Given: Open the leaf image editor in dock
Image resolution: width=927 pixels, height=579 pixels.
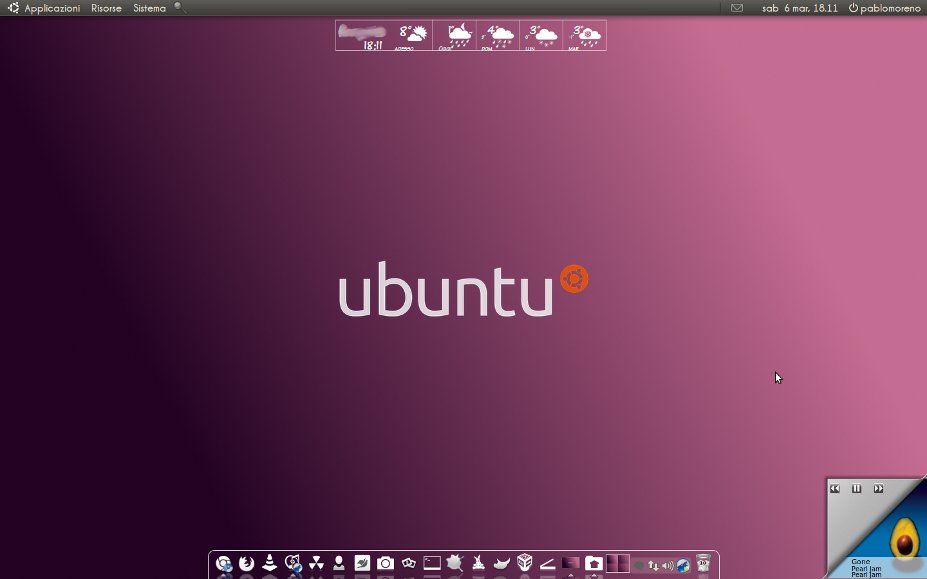Looking at the screenshot, I should pyautogui.click(x=362, y=563).
